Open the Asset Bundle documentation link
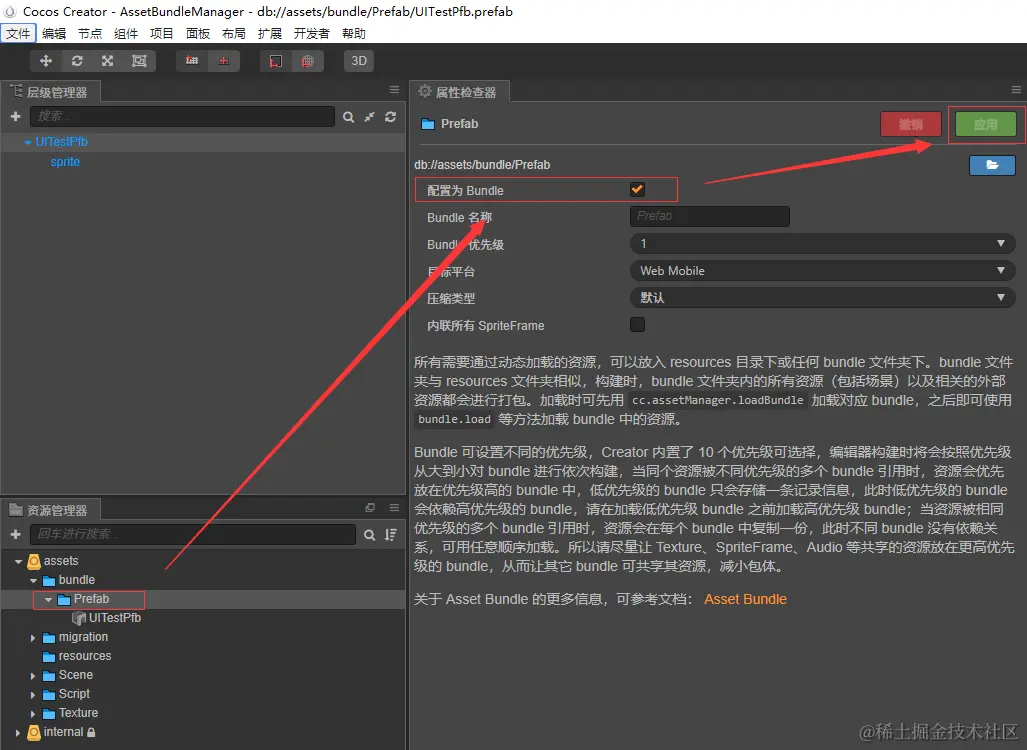The image size is (1027, 750). click(x=745, y=599)
